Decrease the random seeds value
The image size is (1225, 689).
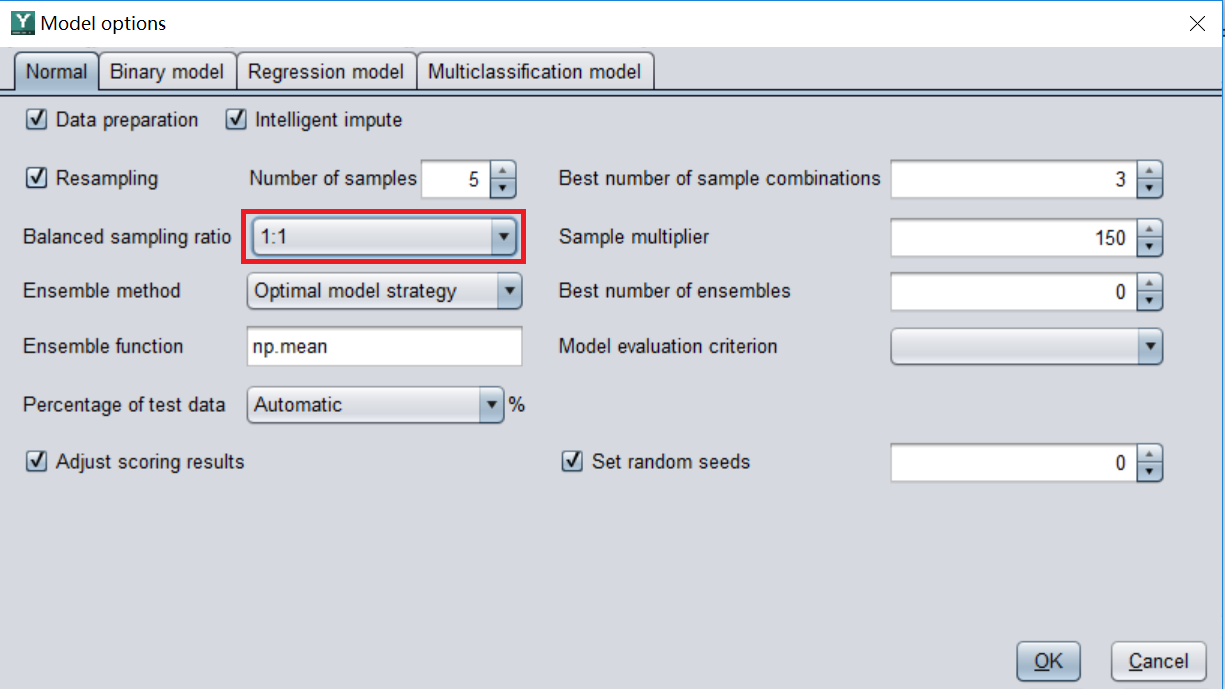pos(1151,471)
